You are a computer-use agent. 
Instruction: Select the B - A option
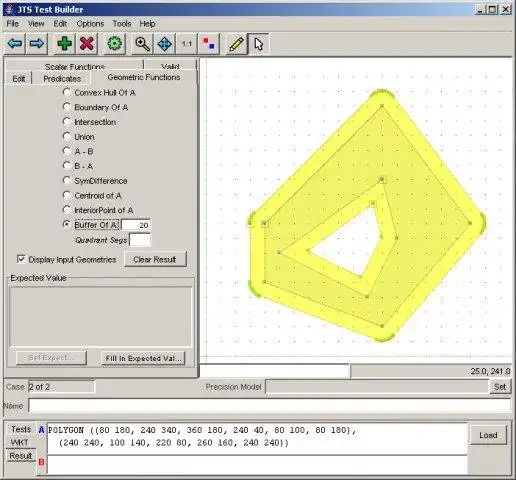point(67,166)
